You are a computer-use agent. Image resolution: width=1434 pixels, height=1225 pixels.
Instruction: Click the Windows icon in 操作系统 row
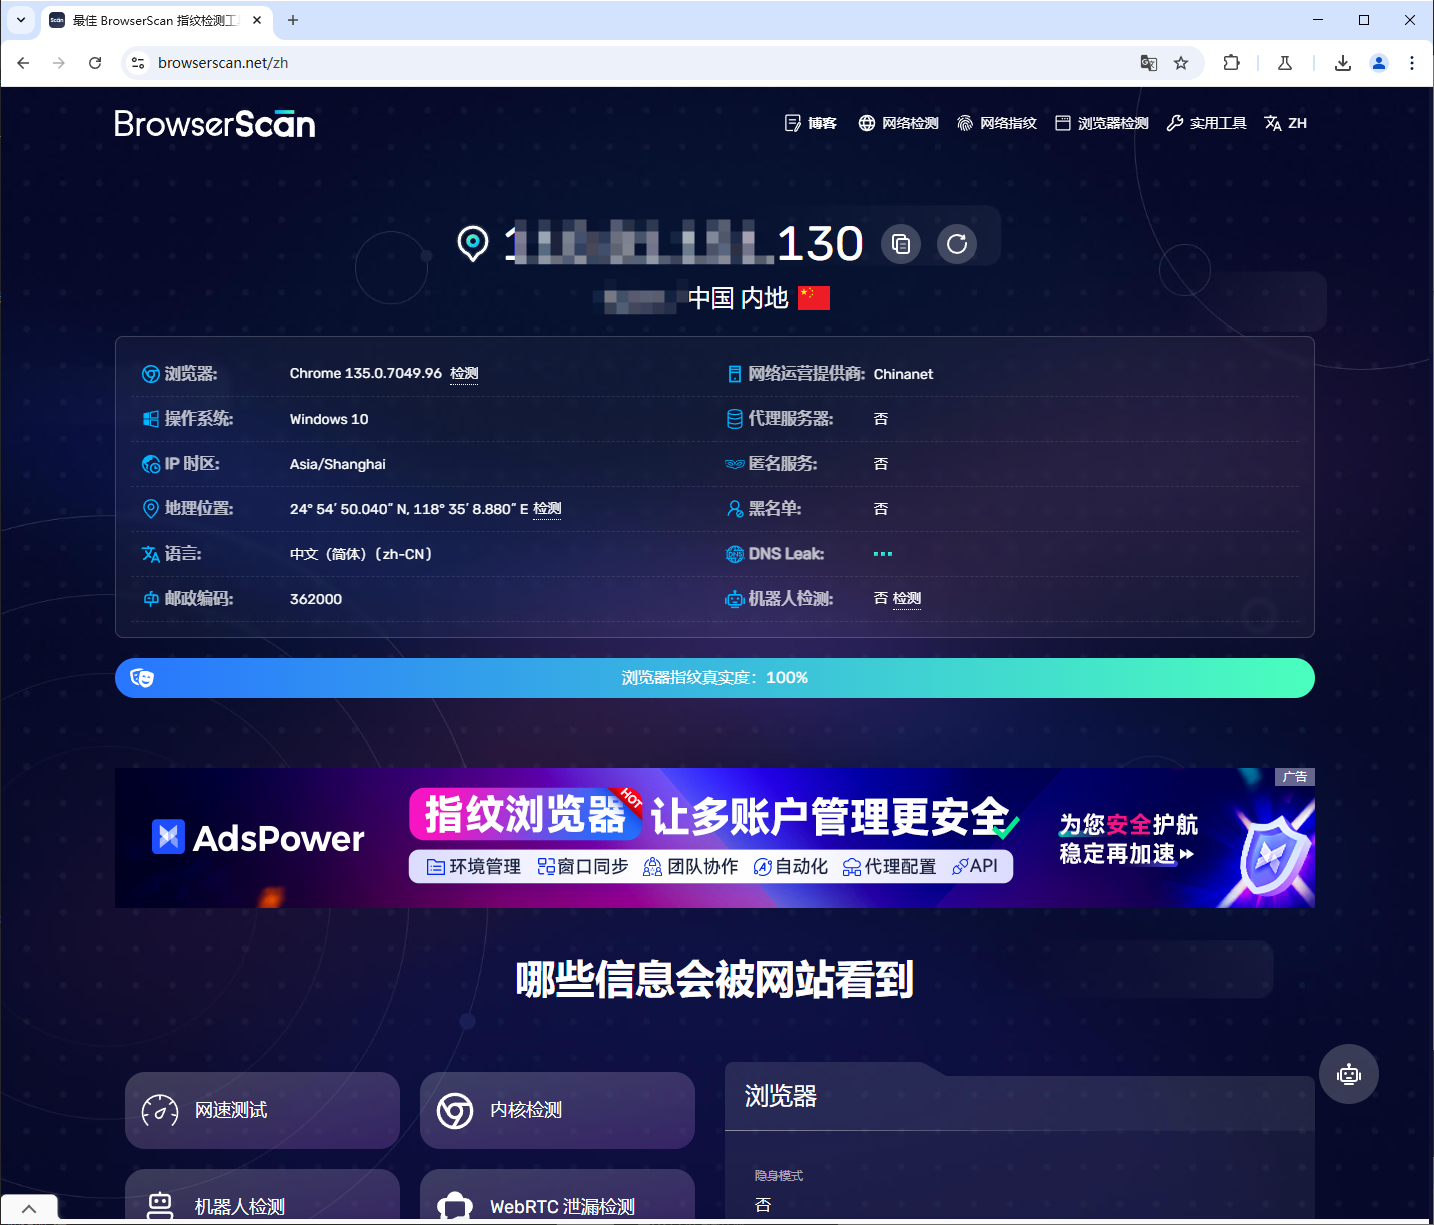(x=151, y=419)
